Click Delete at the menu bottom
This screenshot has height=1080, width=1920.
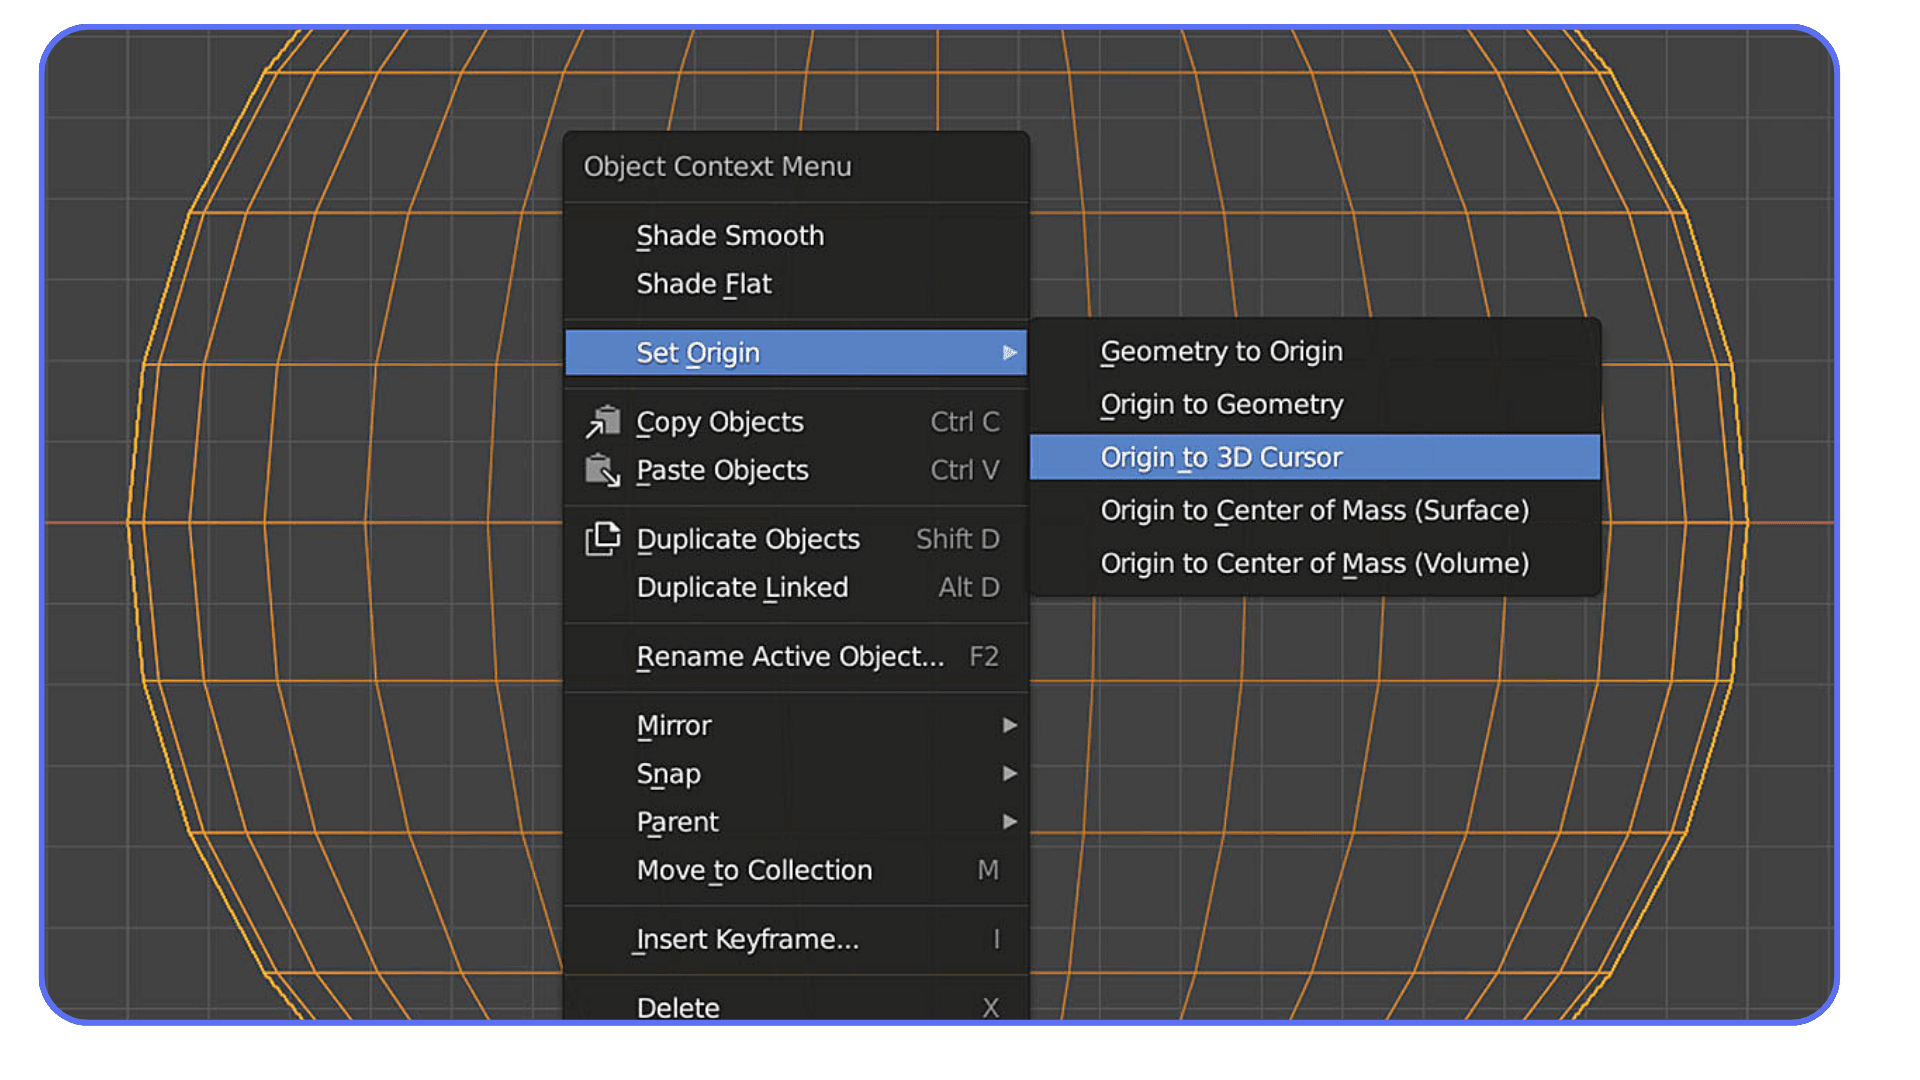click(677, 1007)
